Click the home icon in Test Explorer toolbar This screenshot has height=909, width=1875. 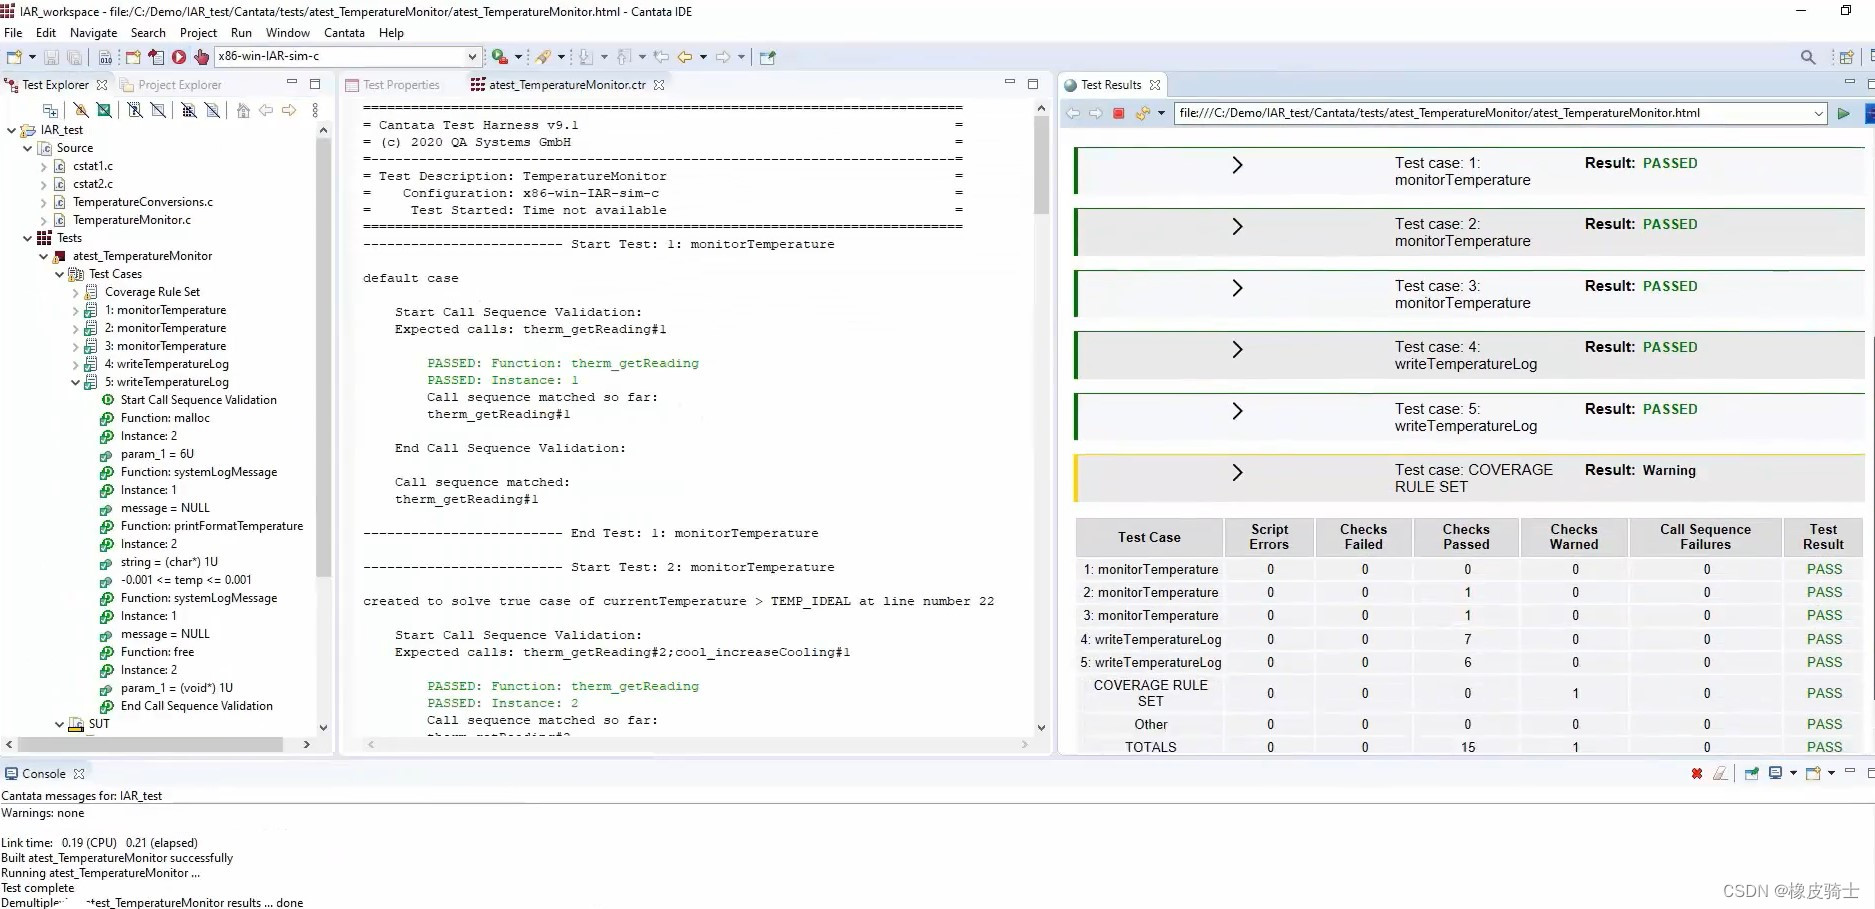(243, 110)
